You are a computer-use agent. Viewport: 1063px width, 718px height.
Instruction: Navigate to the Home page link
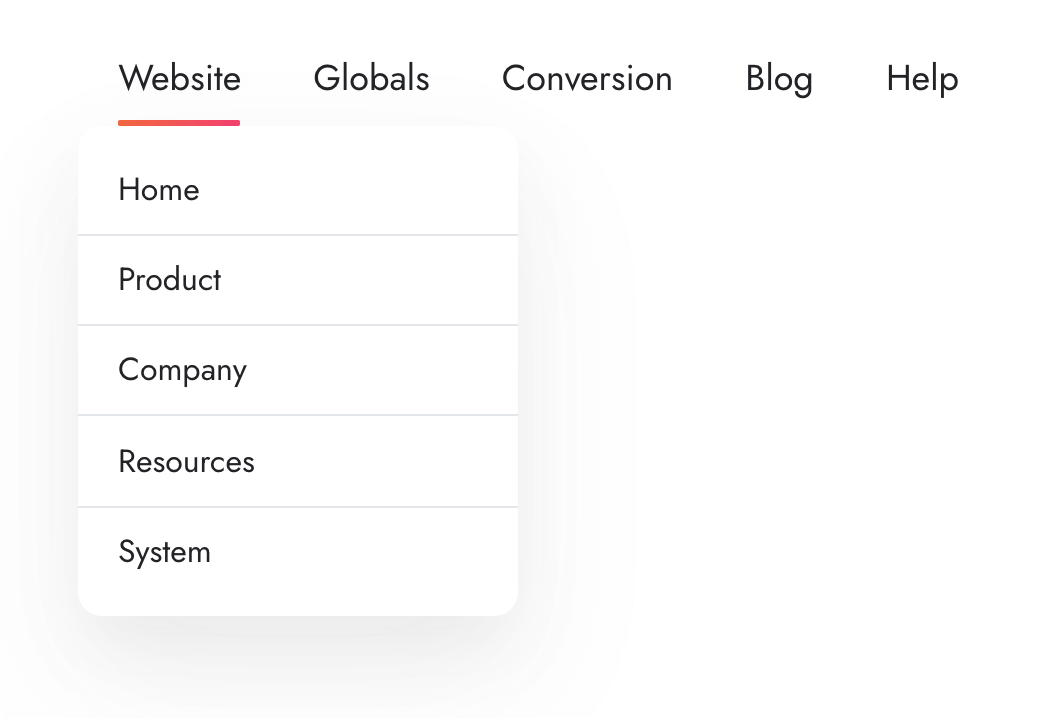tap(159, 190)
